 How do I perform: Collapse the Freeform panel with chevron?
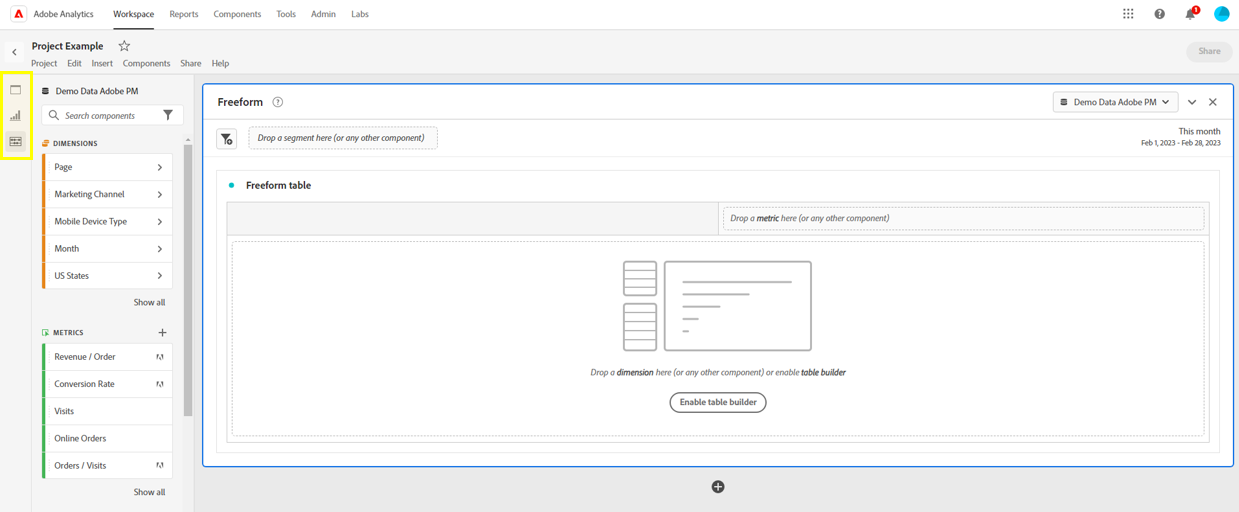click(x=1192, y=102)
